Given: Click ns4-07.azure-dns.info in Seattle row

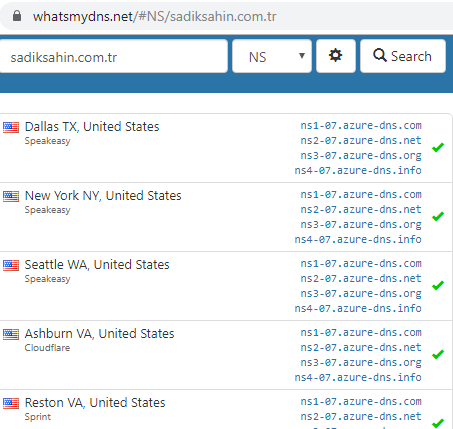Looking at the screenshot, I should pyautogui.click(x=358, y=309).
